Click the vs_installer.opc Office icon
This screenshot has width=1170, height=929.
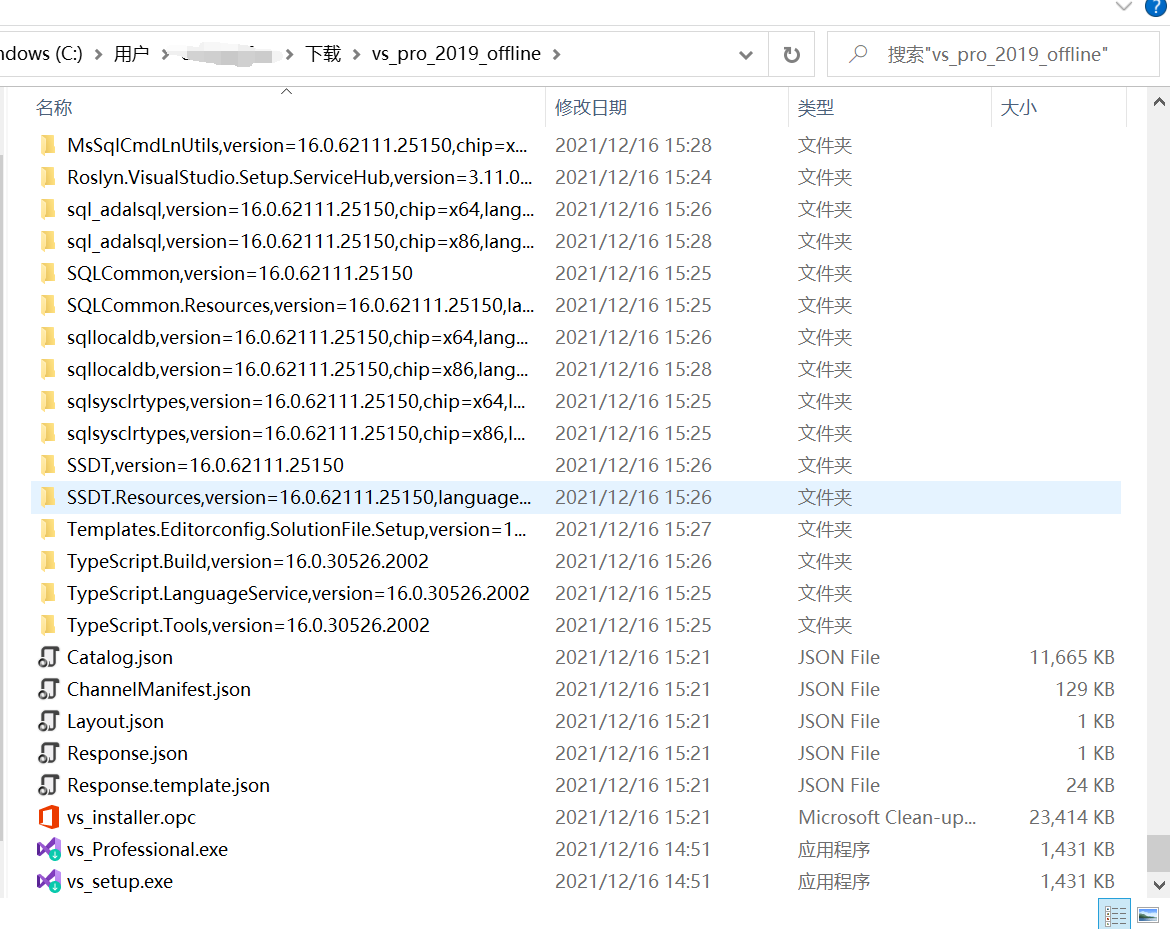pyautogui.click(x=49, y=817)
